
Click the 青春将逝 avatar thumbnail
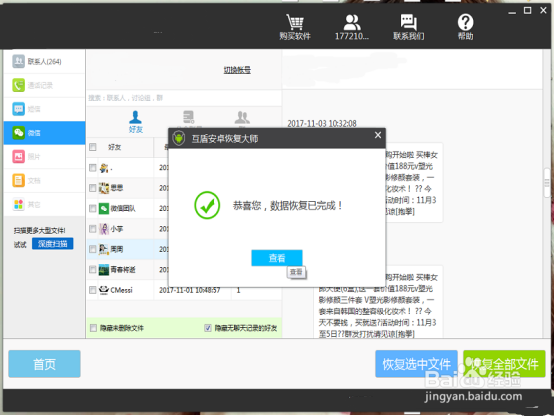pos(104,270)
